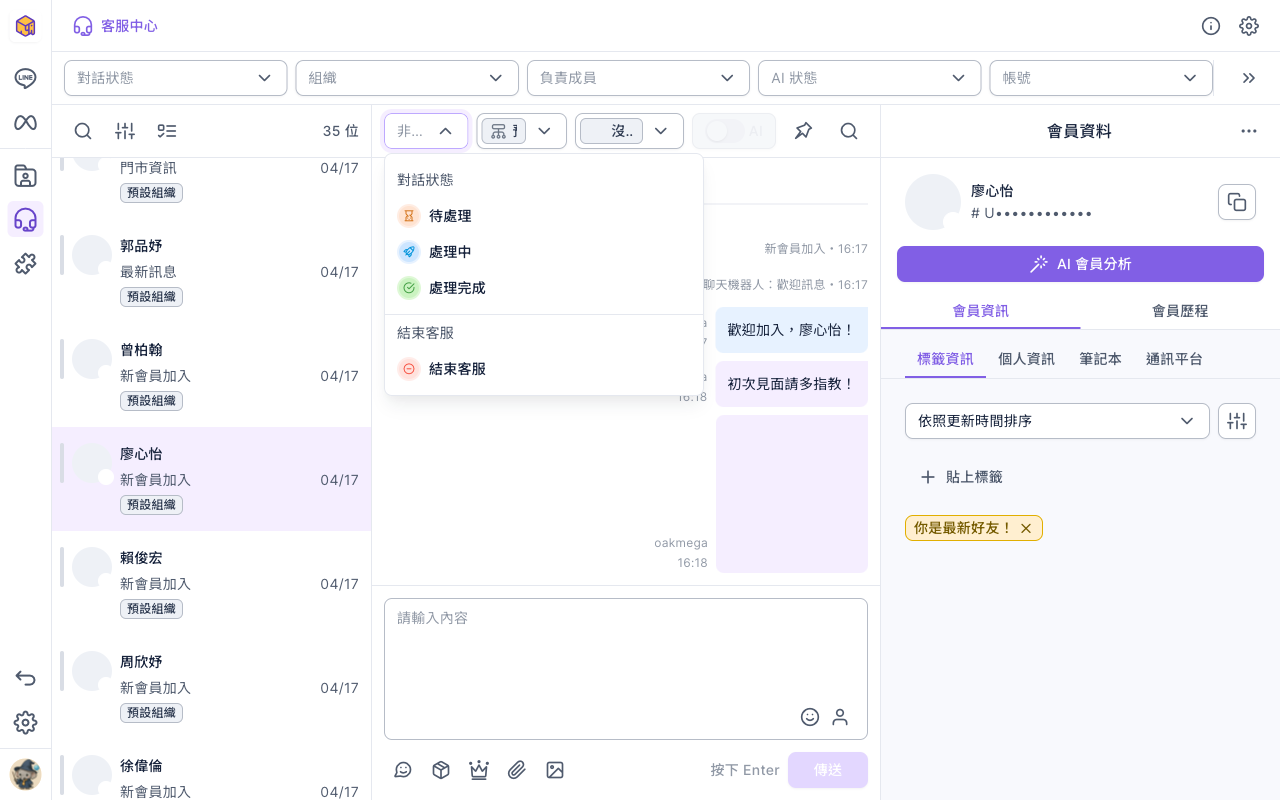Open the member contacts sidebar icon
Image resolution: width=1280 pixels, height=800 pixels.
(x=25, y=176)
